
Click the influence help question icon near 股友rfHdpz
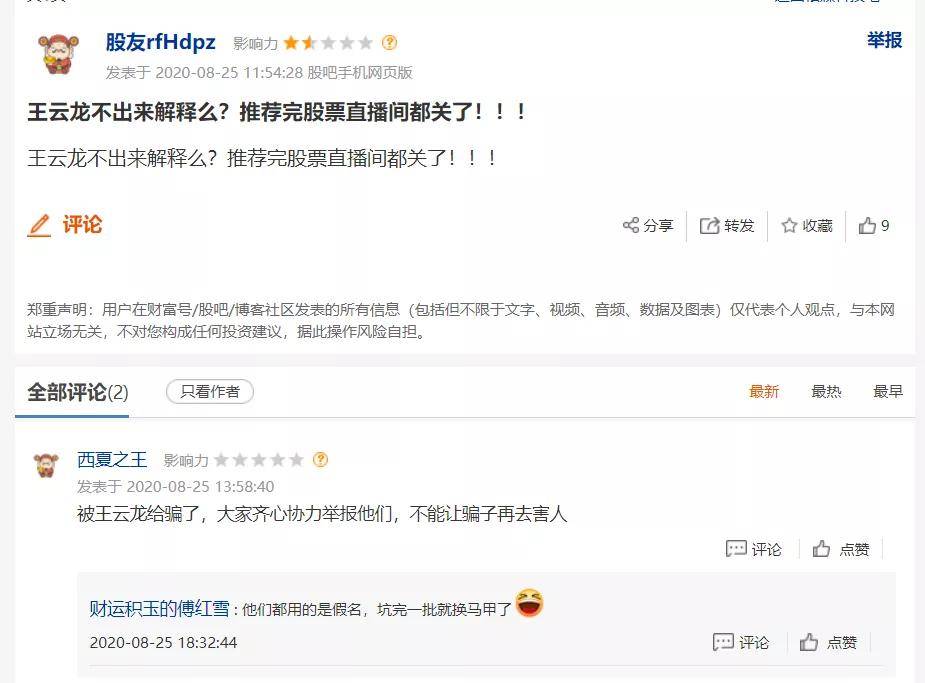click(x=390, y=43)
